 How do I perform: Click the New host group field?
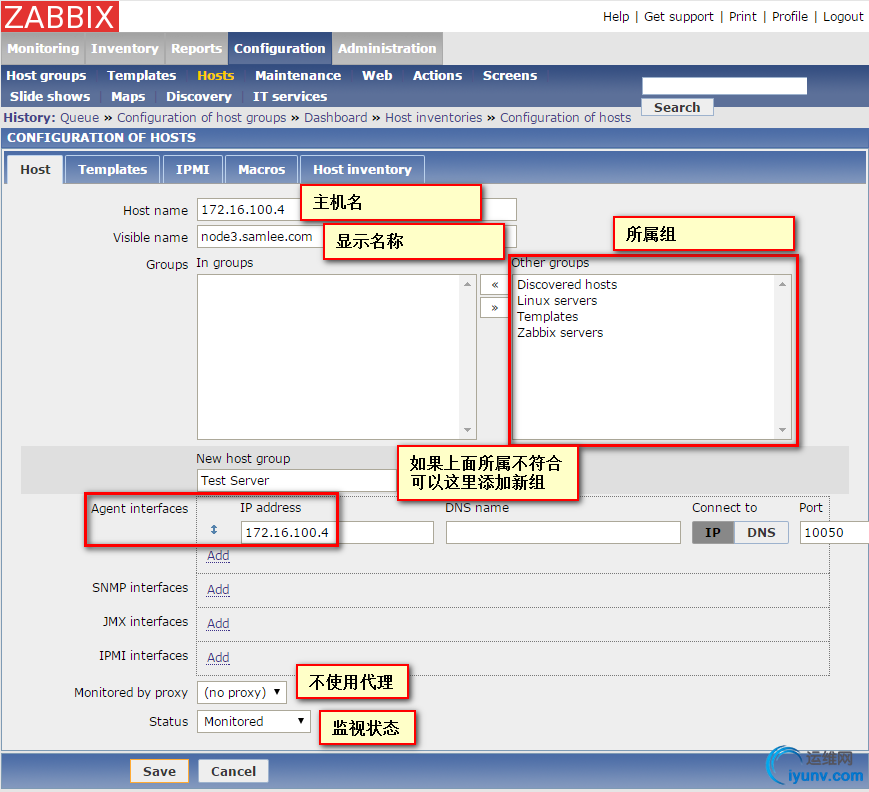pos(298,481)
